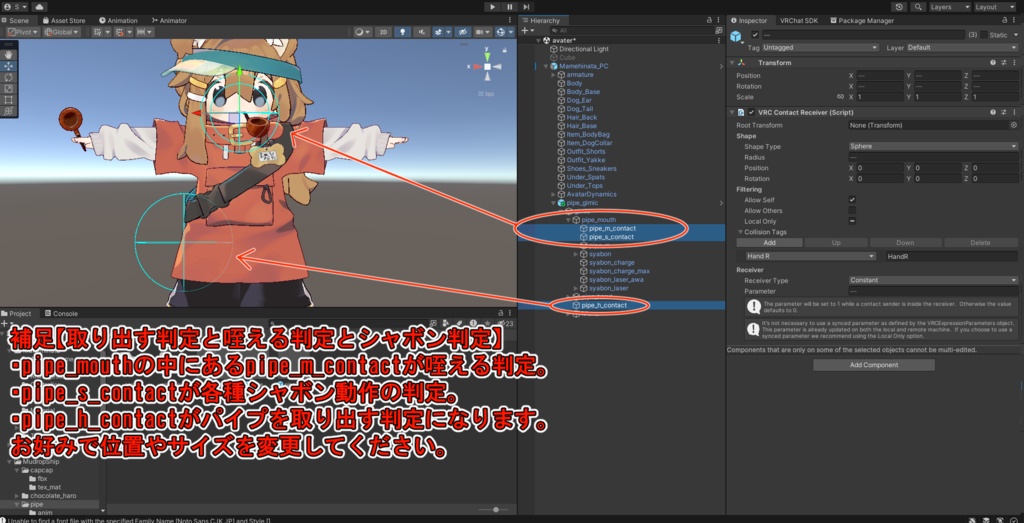Viewport: 1024px width, 523px height.
Task: Open the Layout dropdown
Action: point(995,7)
